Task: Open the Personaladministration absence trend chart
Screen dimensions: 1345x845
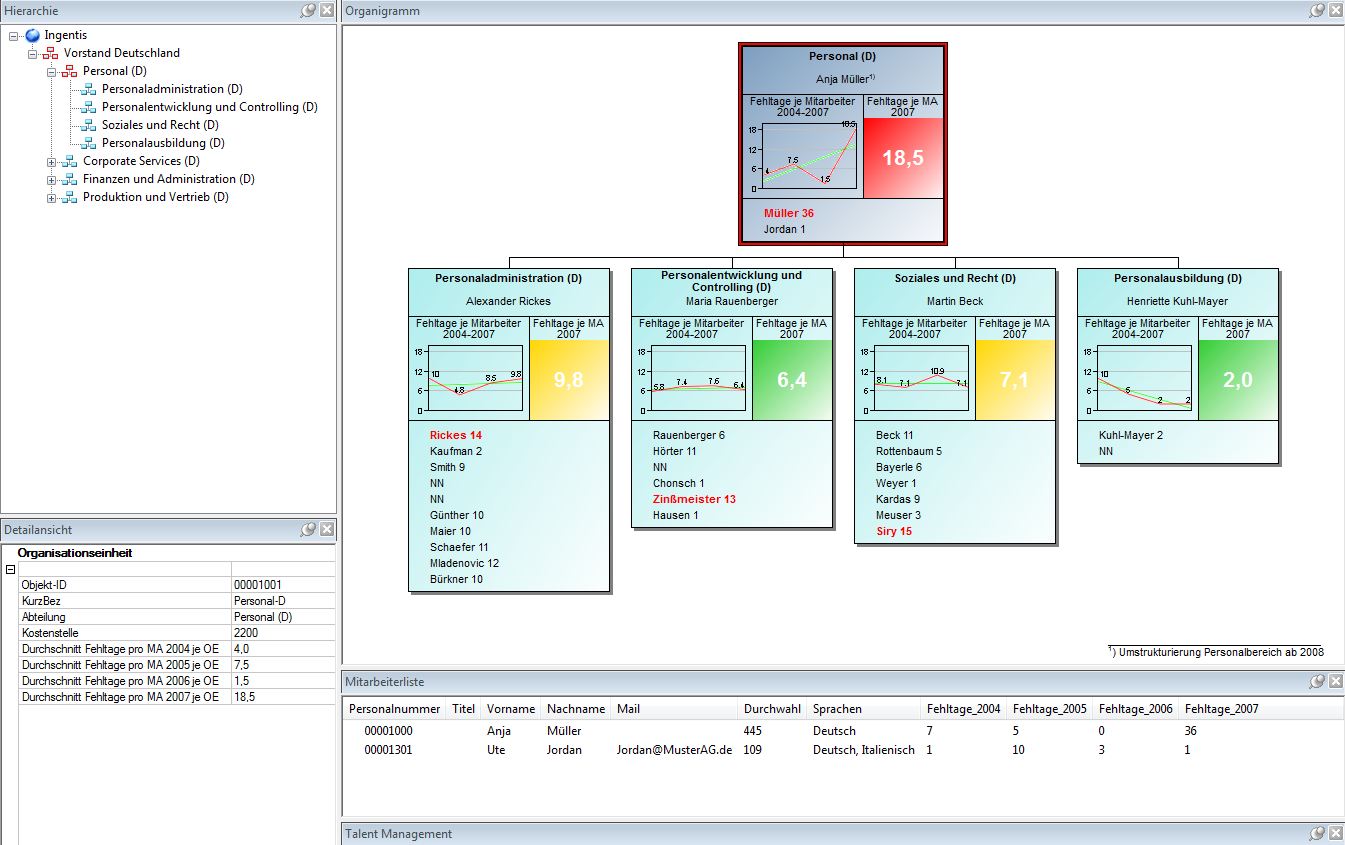Action: click(469, 378)
